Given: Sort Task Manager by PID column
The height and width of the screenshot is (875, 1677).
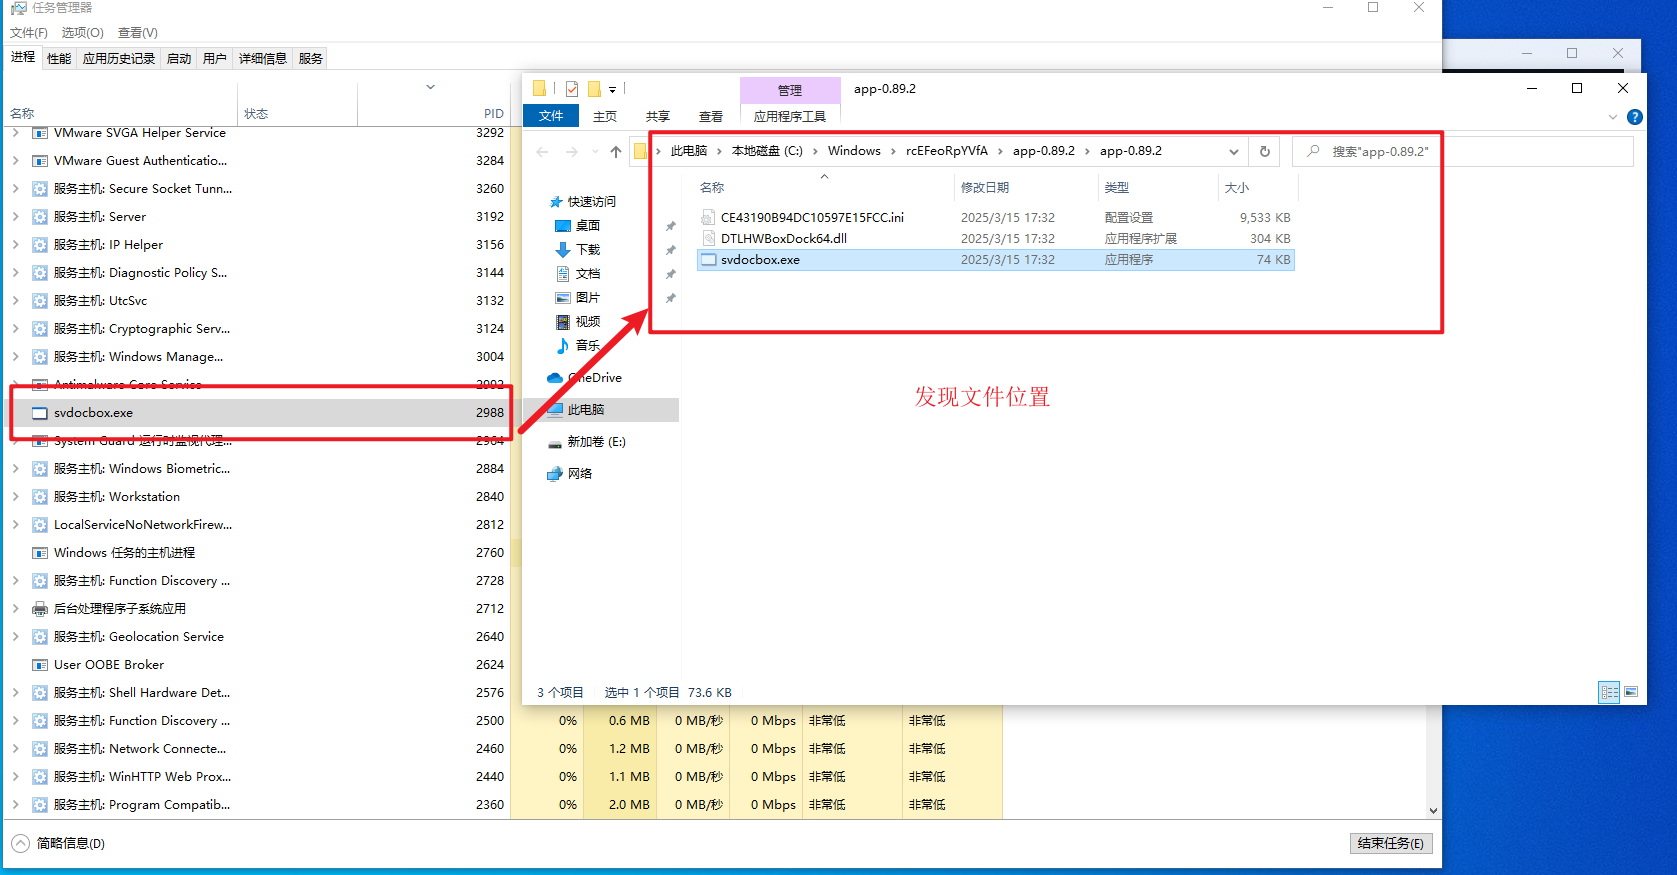Looking at the screenshot, I should (x=493, y=113).
